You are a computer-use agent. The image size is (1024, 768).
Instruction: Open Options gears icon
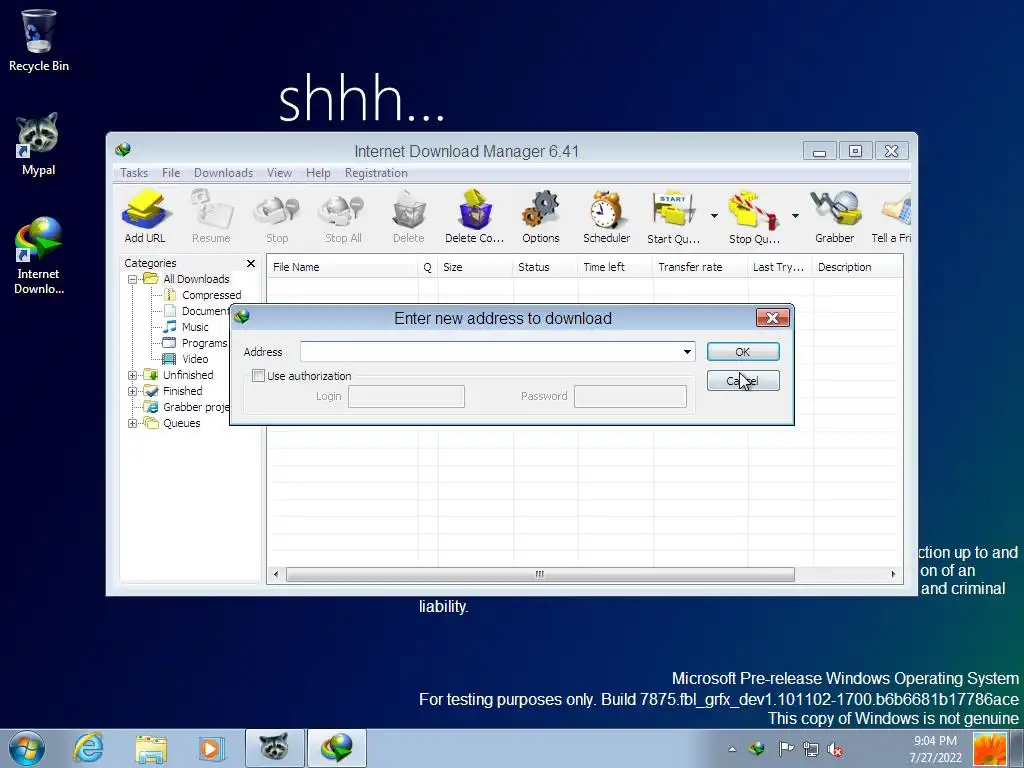point(541,216)
